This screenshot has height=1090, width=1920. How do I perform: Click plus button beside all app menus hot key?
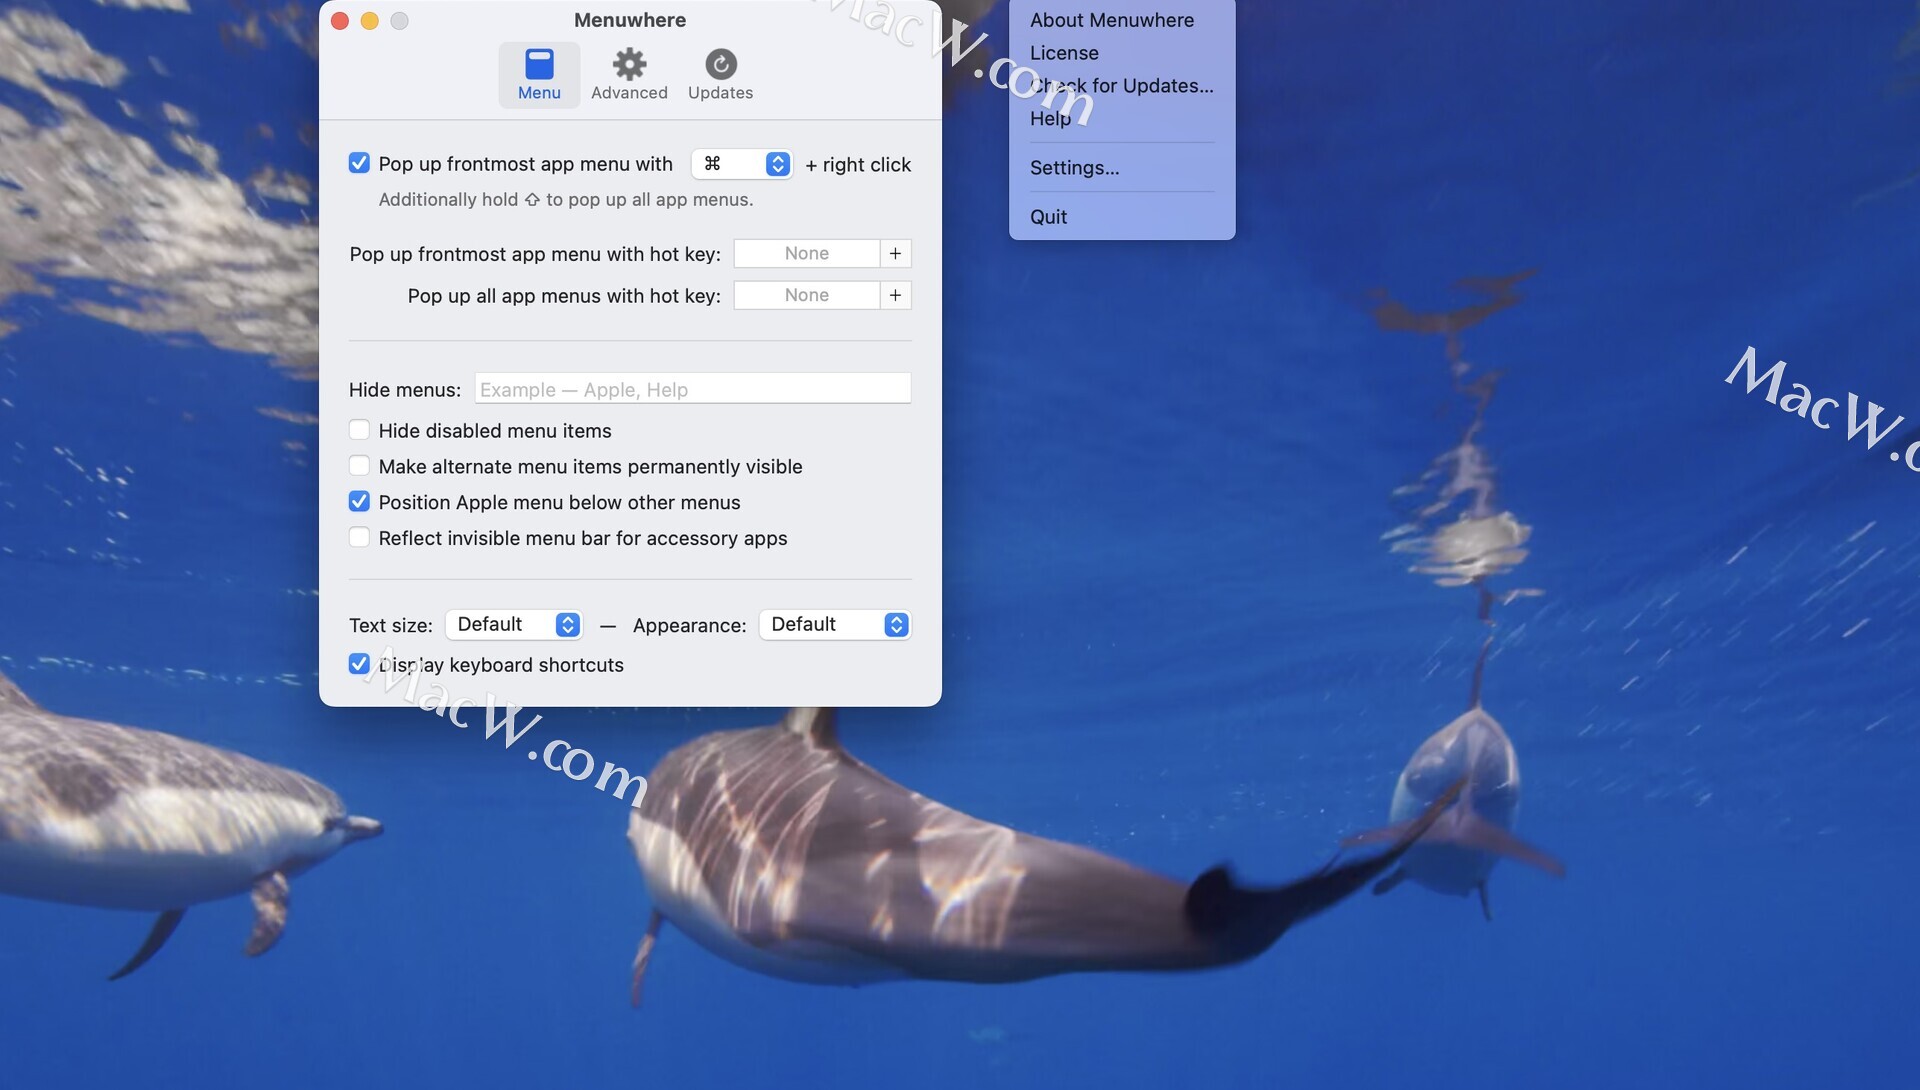click(895, 296)
